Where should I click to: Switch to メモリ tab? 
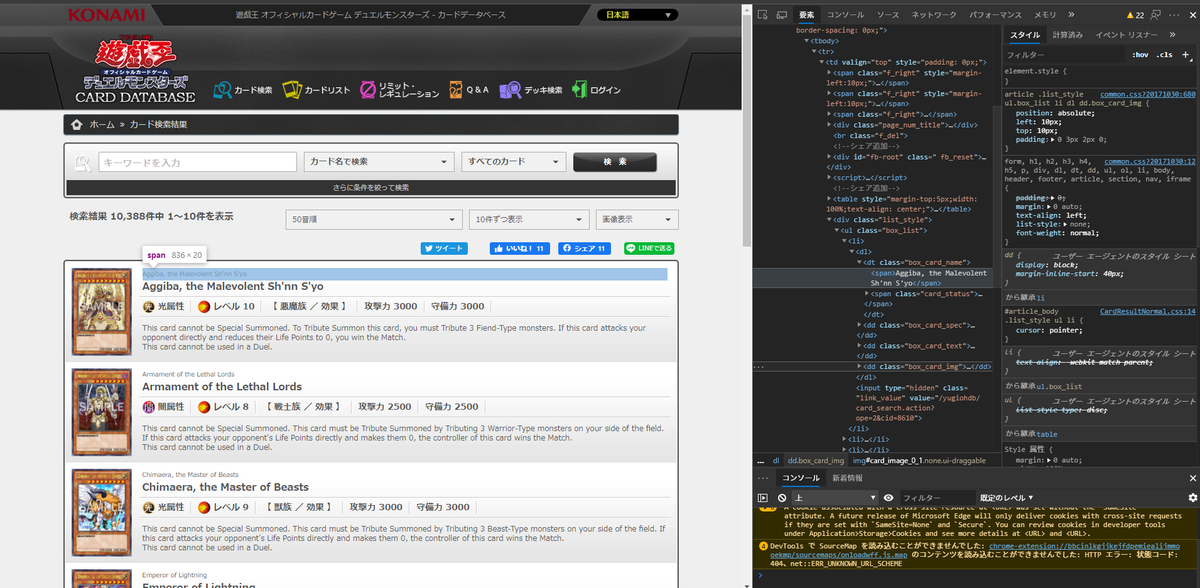(x=1045, y=15)
